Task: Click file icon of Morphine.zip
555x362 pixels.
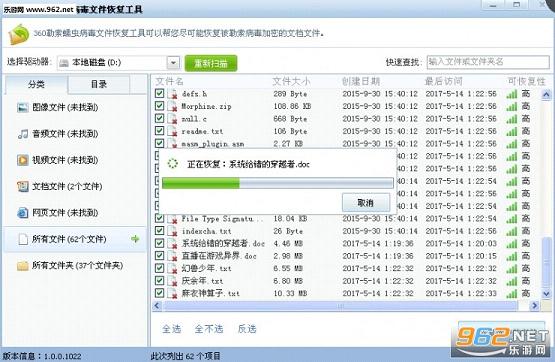Action: pos(173,107)
